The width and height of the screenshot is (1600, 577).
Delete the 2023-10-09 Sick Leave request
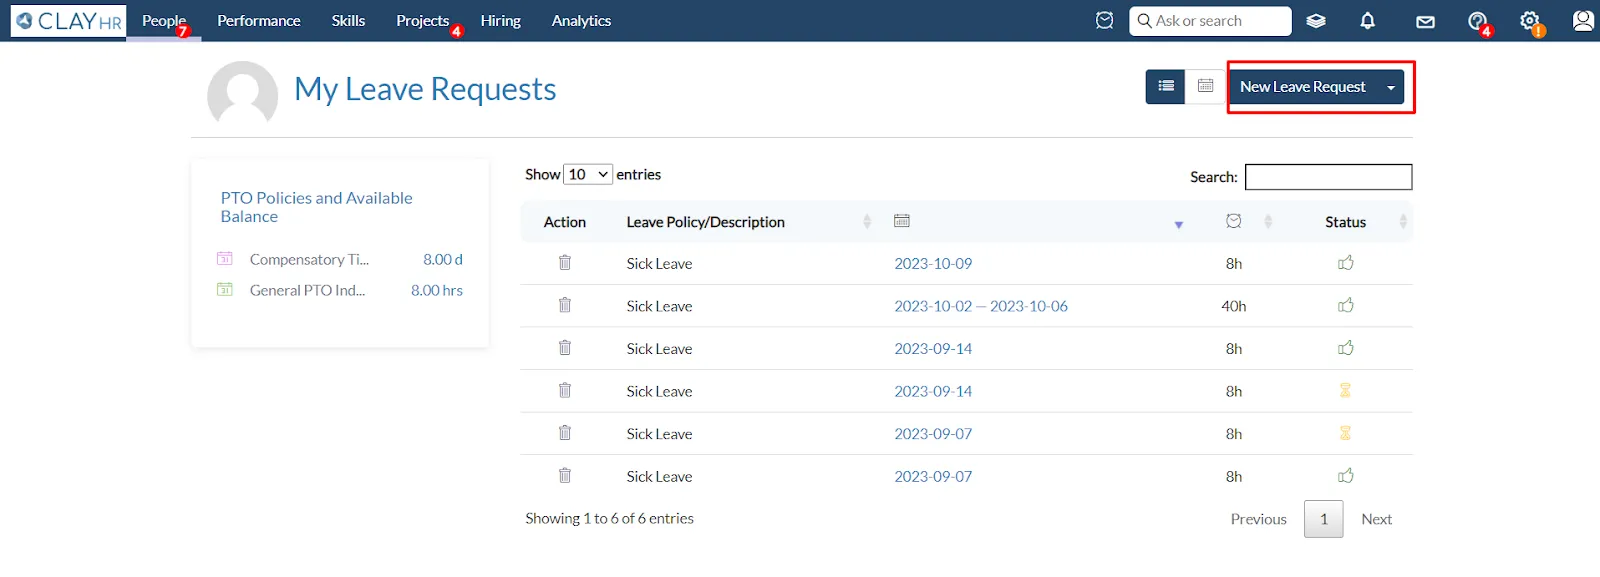(x=565, y=262)
